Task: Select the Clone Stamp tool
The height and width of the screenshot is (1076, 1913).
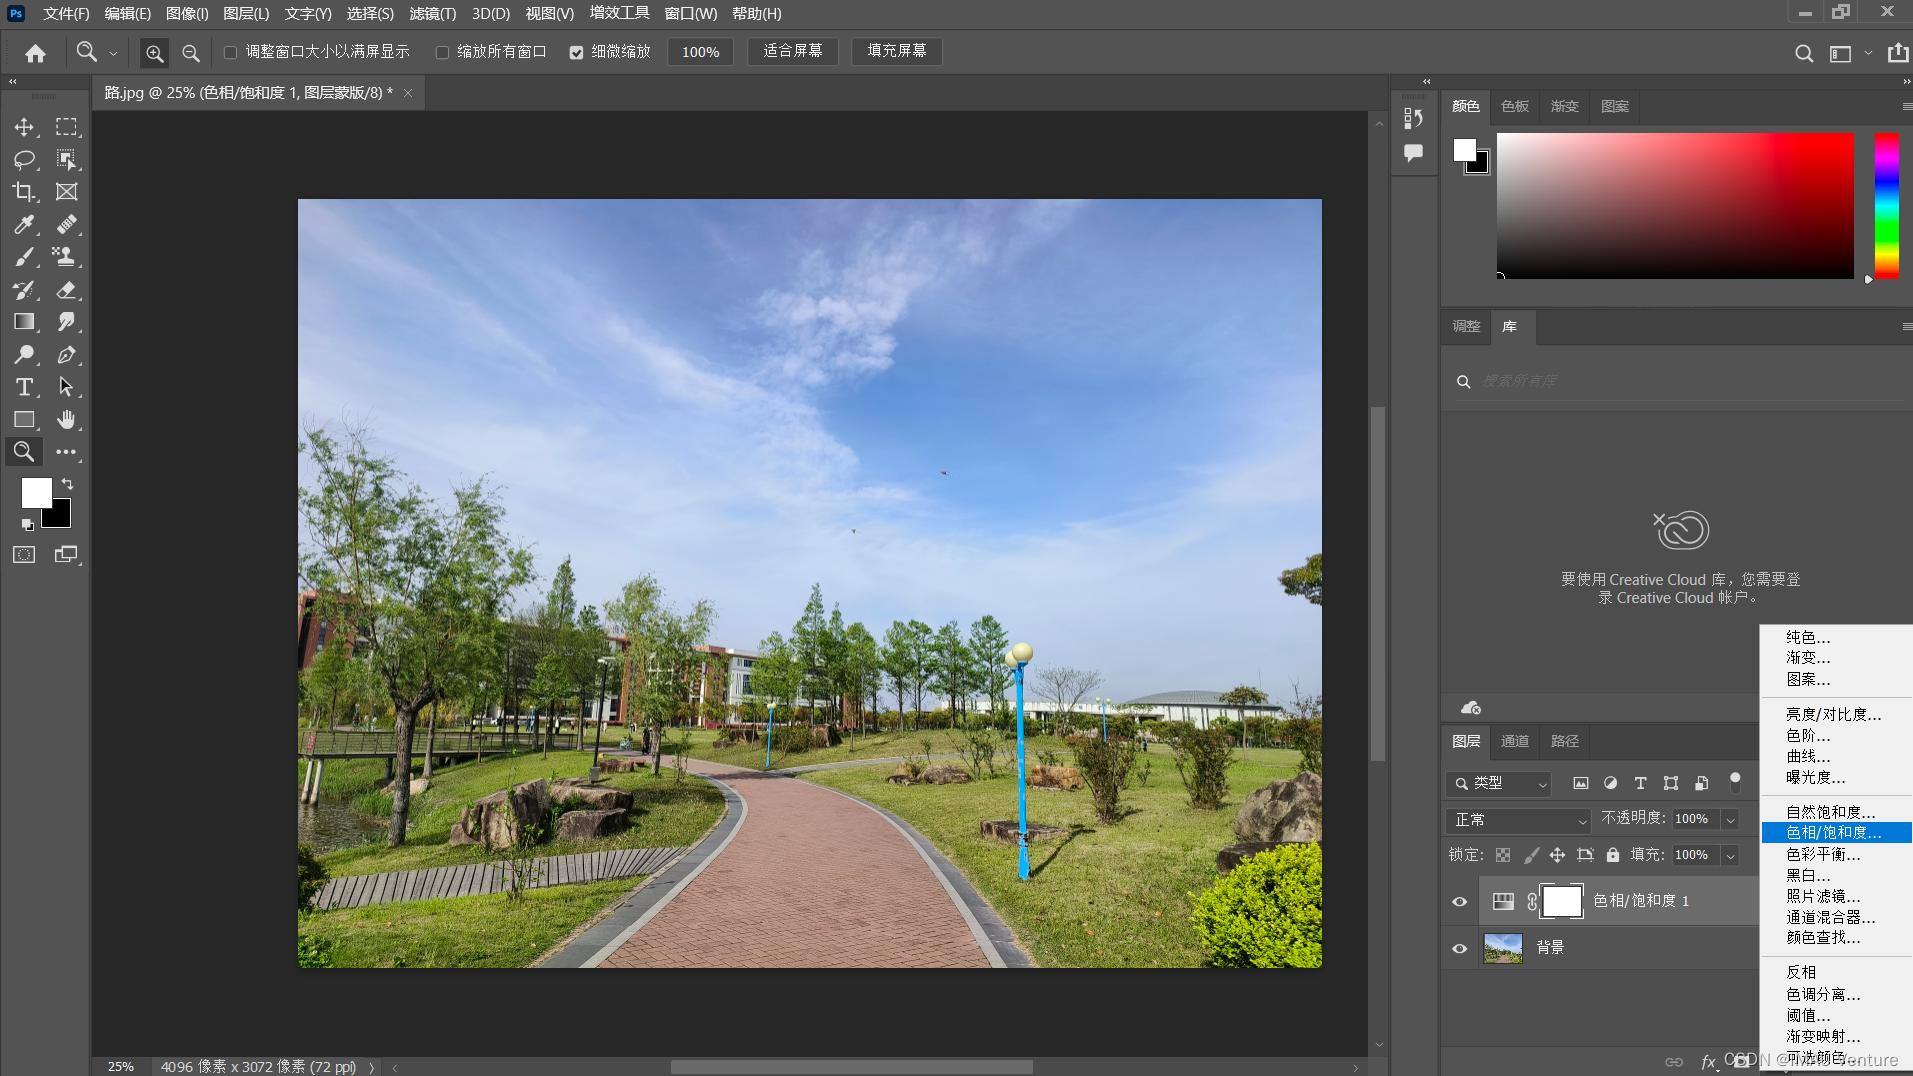Action: 66,257
